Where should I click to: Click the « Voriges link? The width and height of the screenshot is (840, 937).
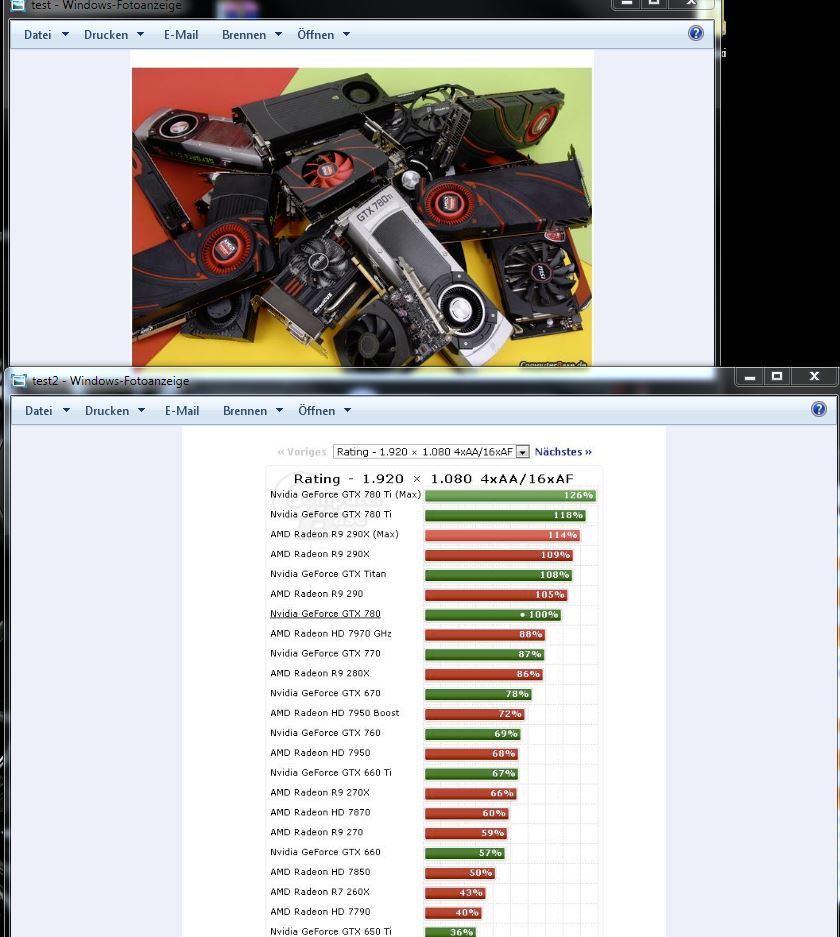302,452
